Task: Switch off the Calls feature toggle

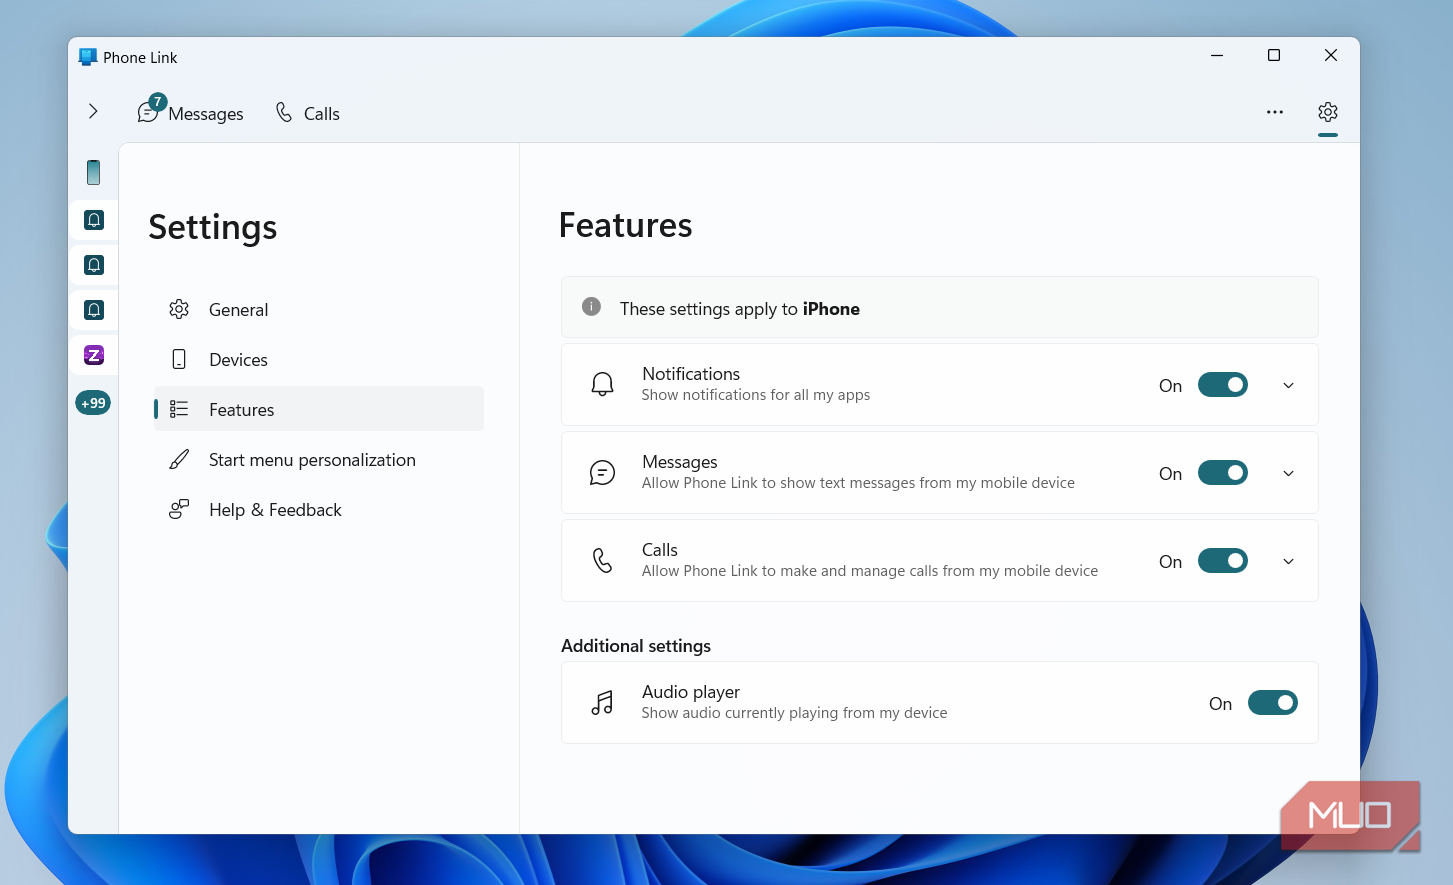Action: pos(1222,561)
